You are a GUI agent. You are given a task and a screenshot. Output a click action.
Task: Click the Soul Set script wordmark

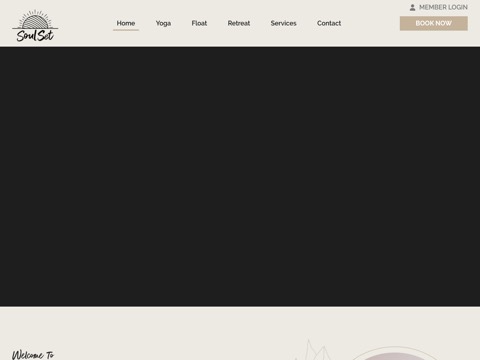[35, 36]
